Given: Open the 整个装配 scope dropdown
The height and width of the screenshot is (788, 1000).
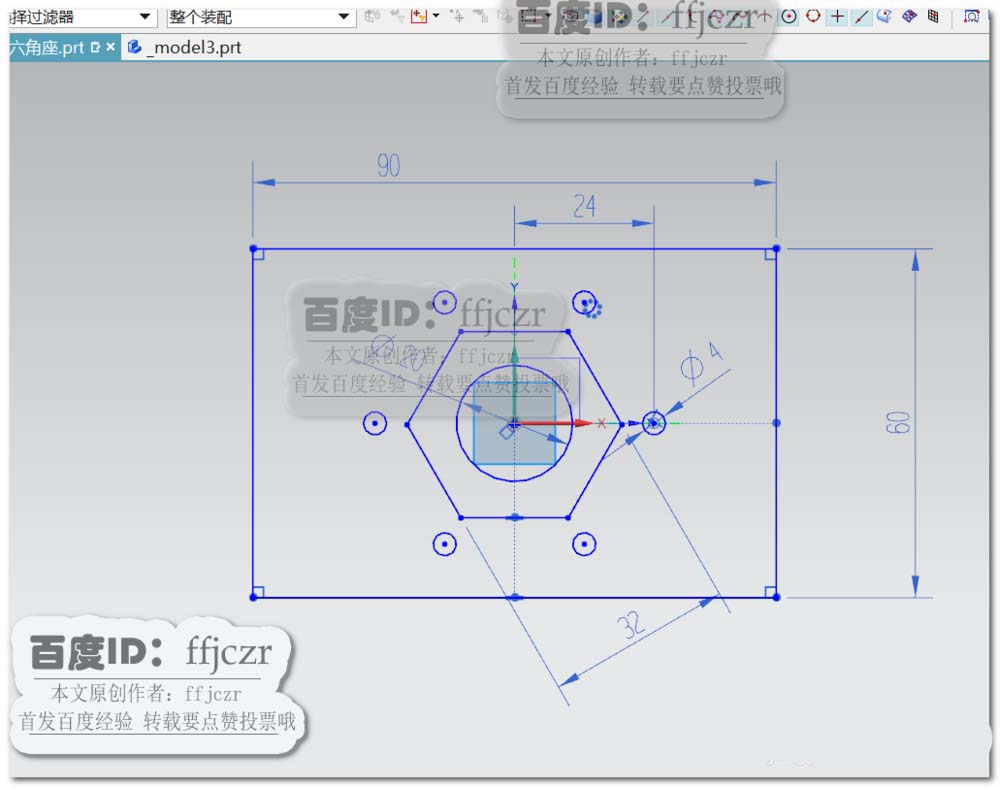Looking at the screenshot, I should (260, 17).
